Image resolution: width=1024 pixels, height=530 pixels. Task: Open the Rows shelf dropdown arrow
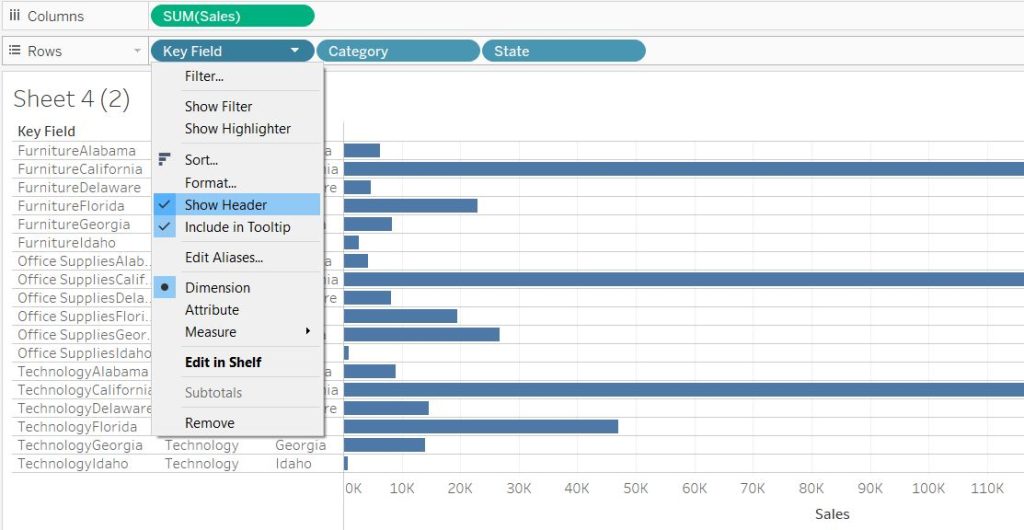pyautogui.click(x=137, y=51)
